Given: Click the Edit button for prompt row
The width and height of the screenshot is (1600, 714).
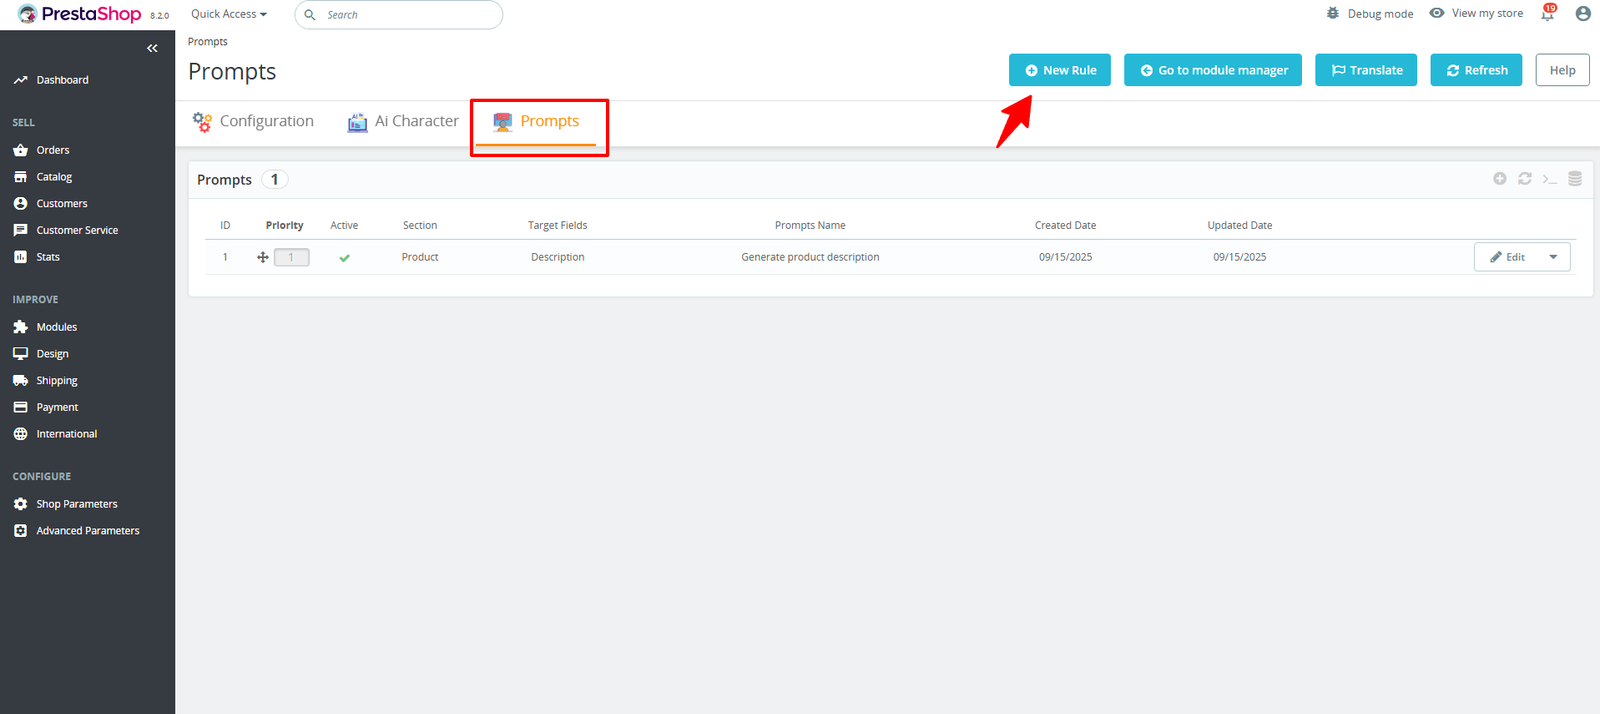Looking at the screenshot, I should (1508, 257).
